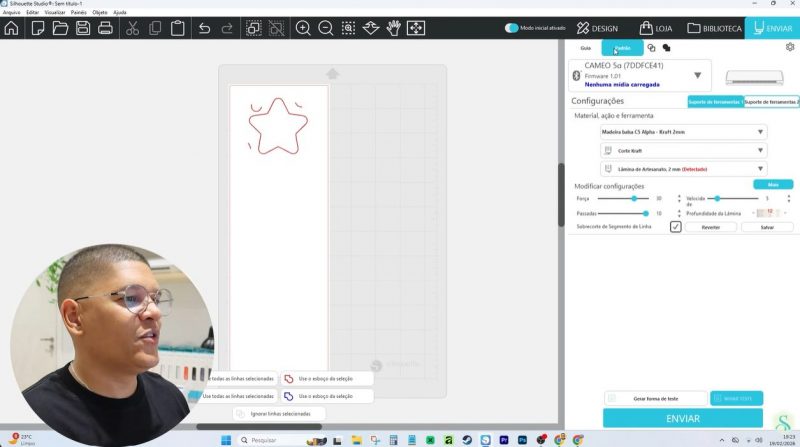Uncheck Sobrecorte de Segmento de Linha
Image resolution: width=800 pixels, height=447 pixels.
[676, 227]
